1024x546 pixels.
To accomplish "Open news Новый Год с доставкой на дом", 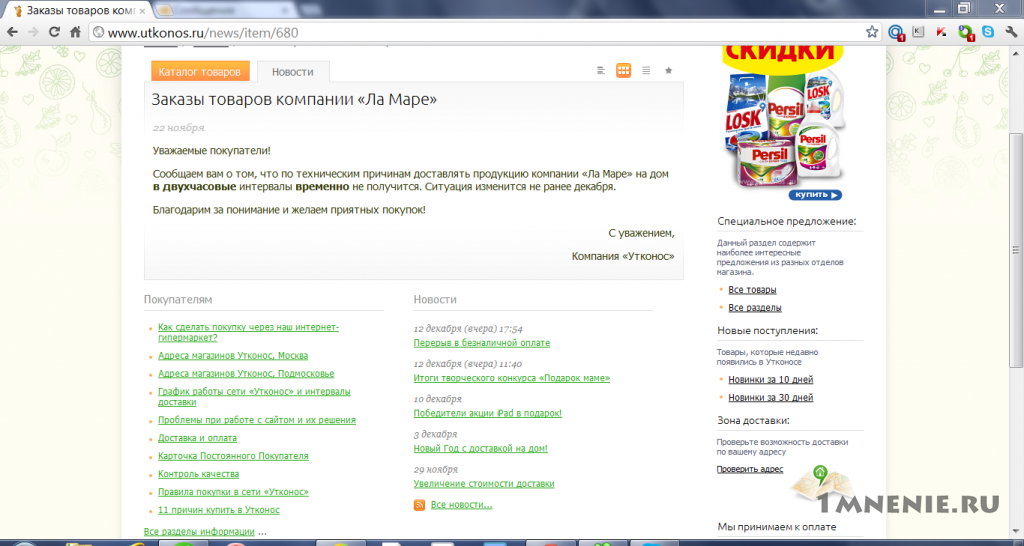I will pyautogui.click(x=481, y=449).
